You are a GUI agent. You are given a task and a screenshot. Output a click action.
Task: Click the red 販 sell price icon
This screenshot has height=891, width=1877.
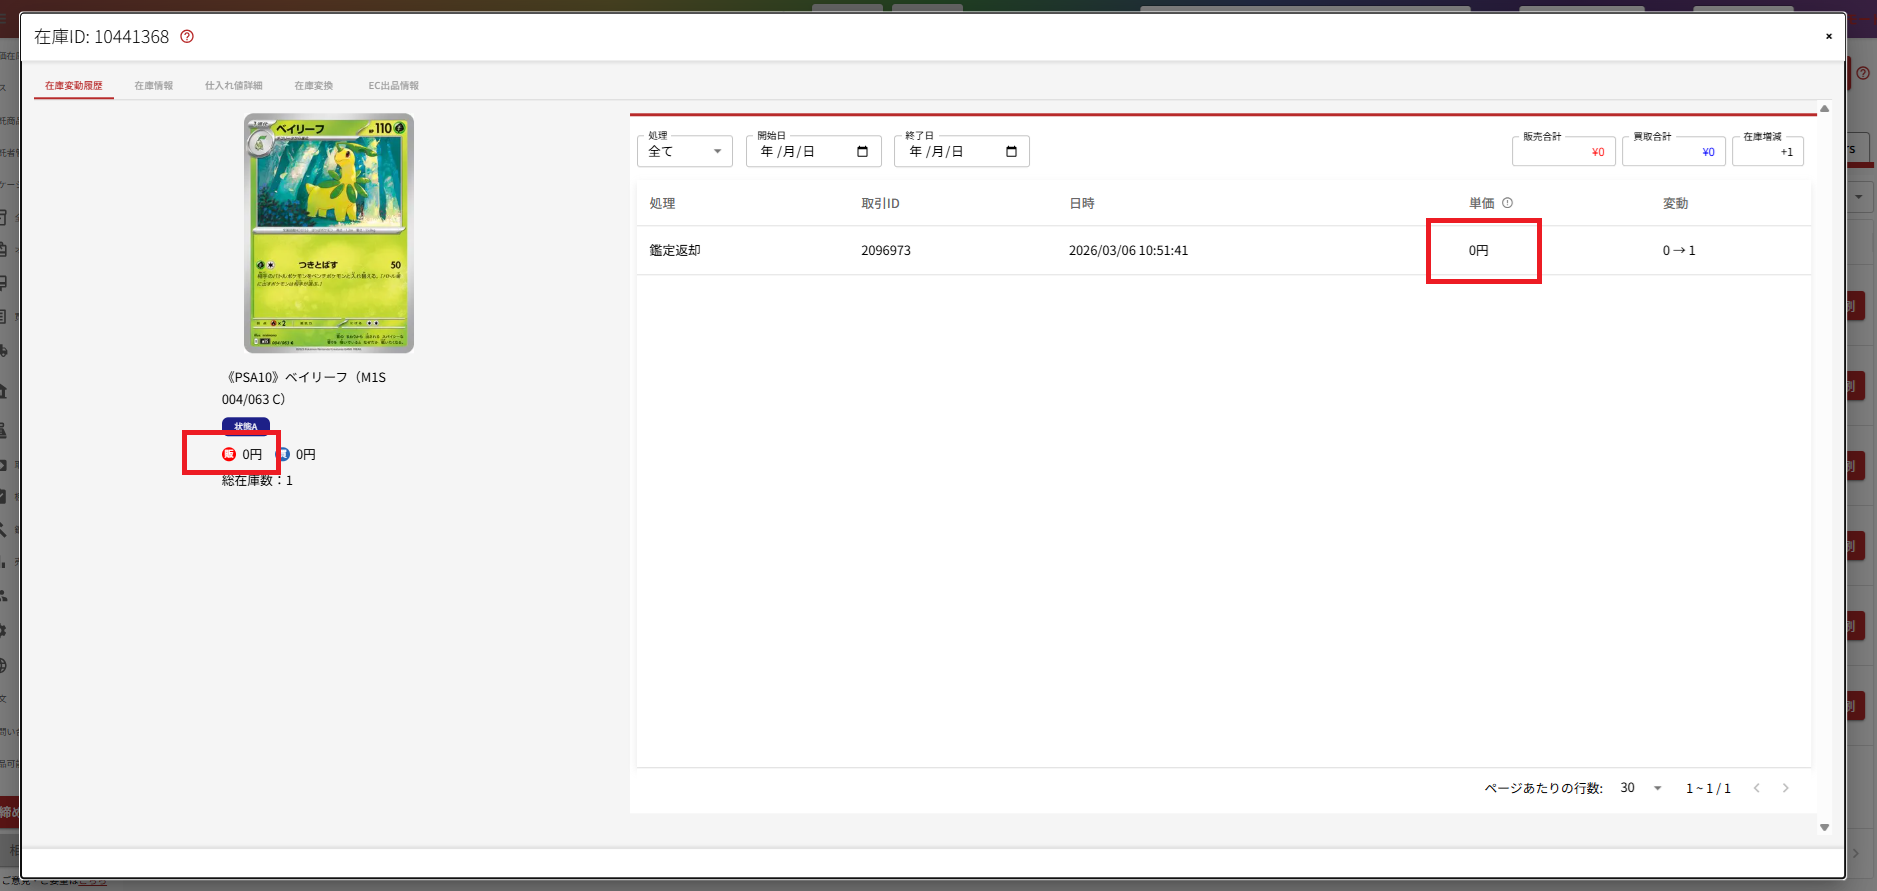pos(229,455)
